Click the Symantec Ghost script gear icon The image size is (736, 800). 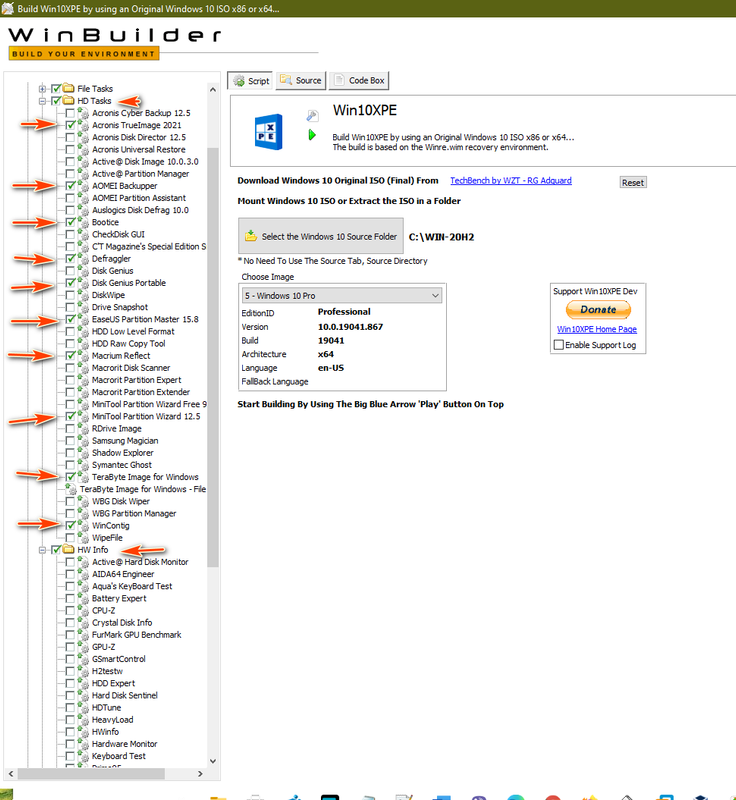click(x=83, y=465)
